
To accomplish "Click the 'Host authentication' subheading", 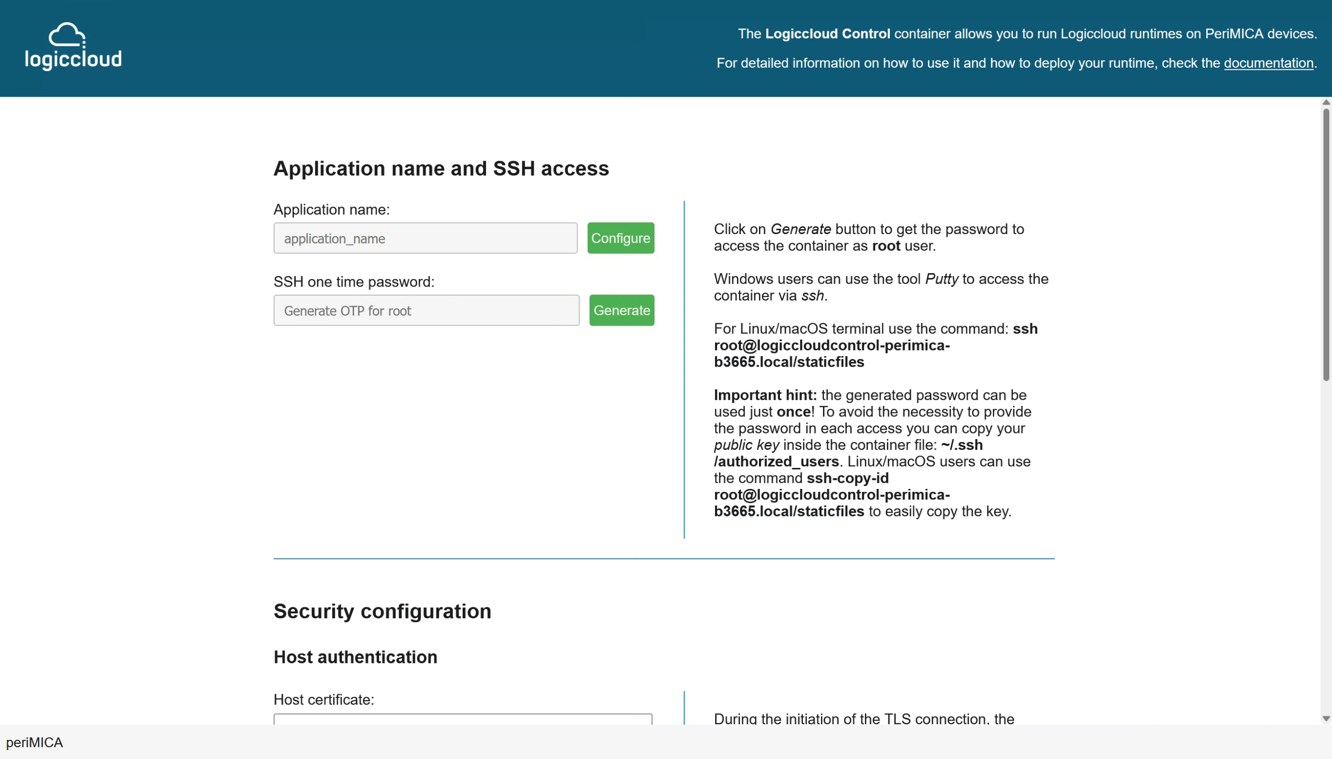I will (355, 657).
